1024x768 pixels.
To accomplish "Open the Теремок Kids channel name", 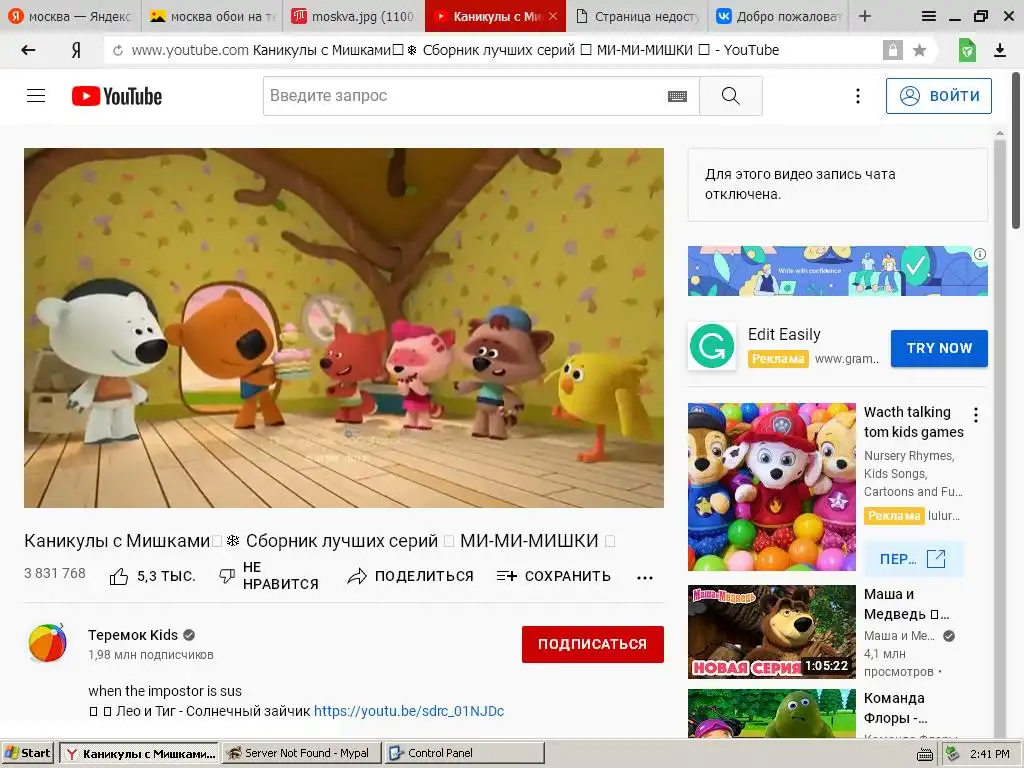I will tap(133, 635).
